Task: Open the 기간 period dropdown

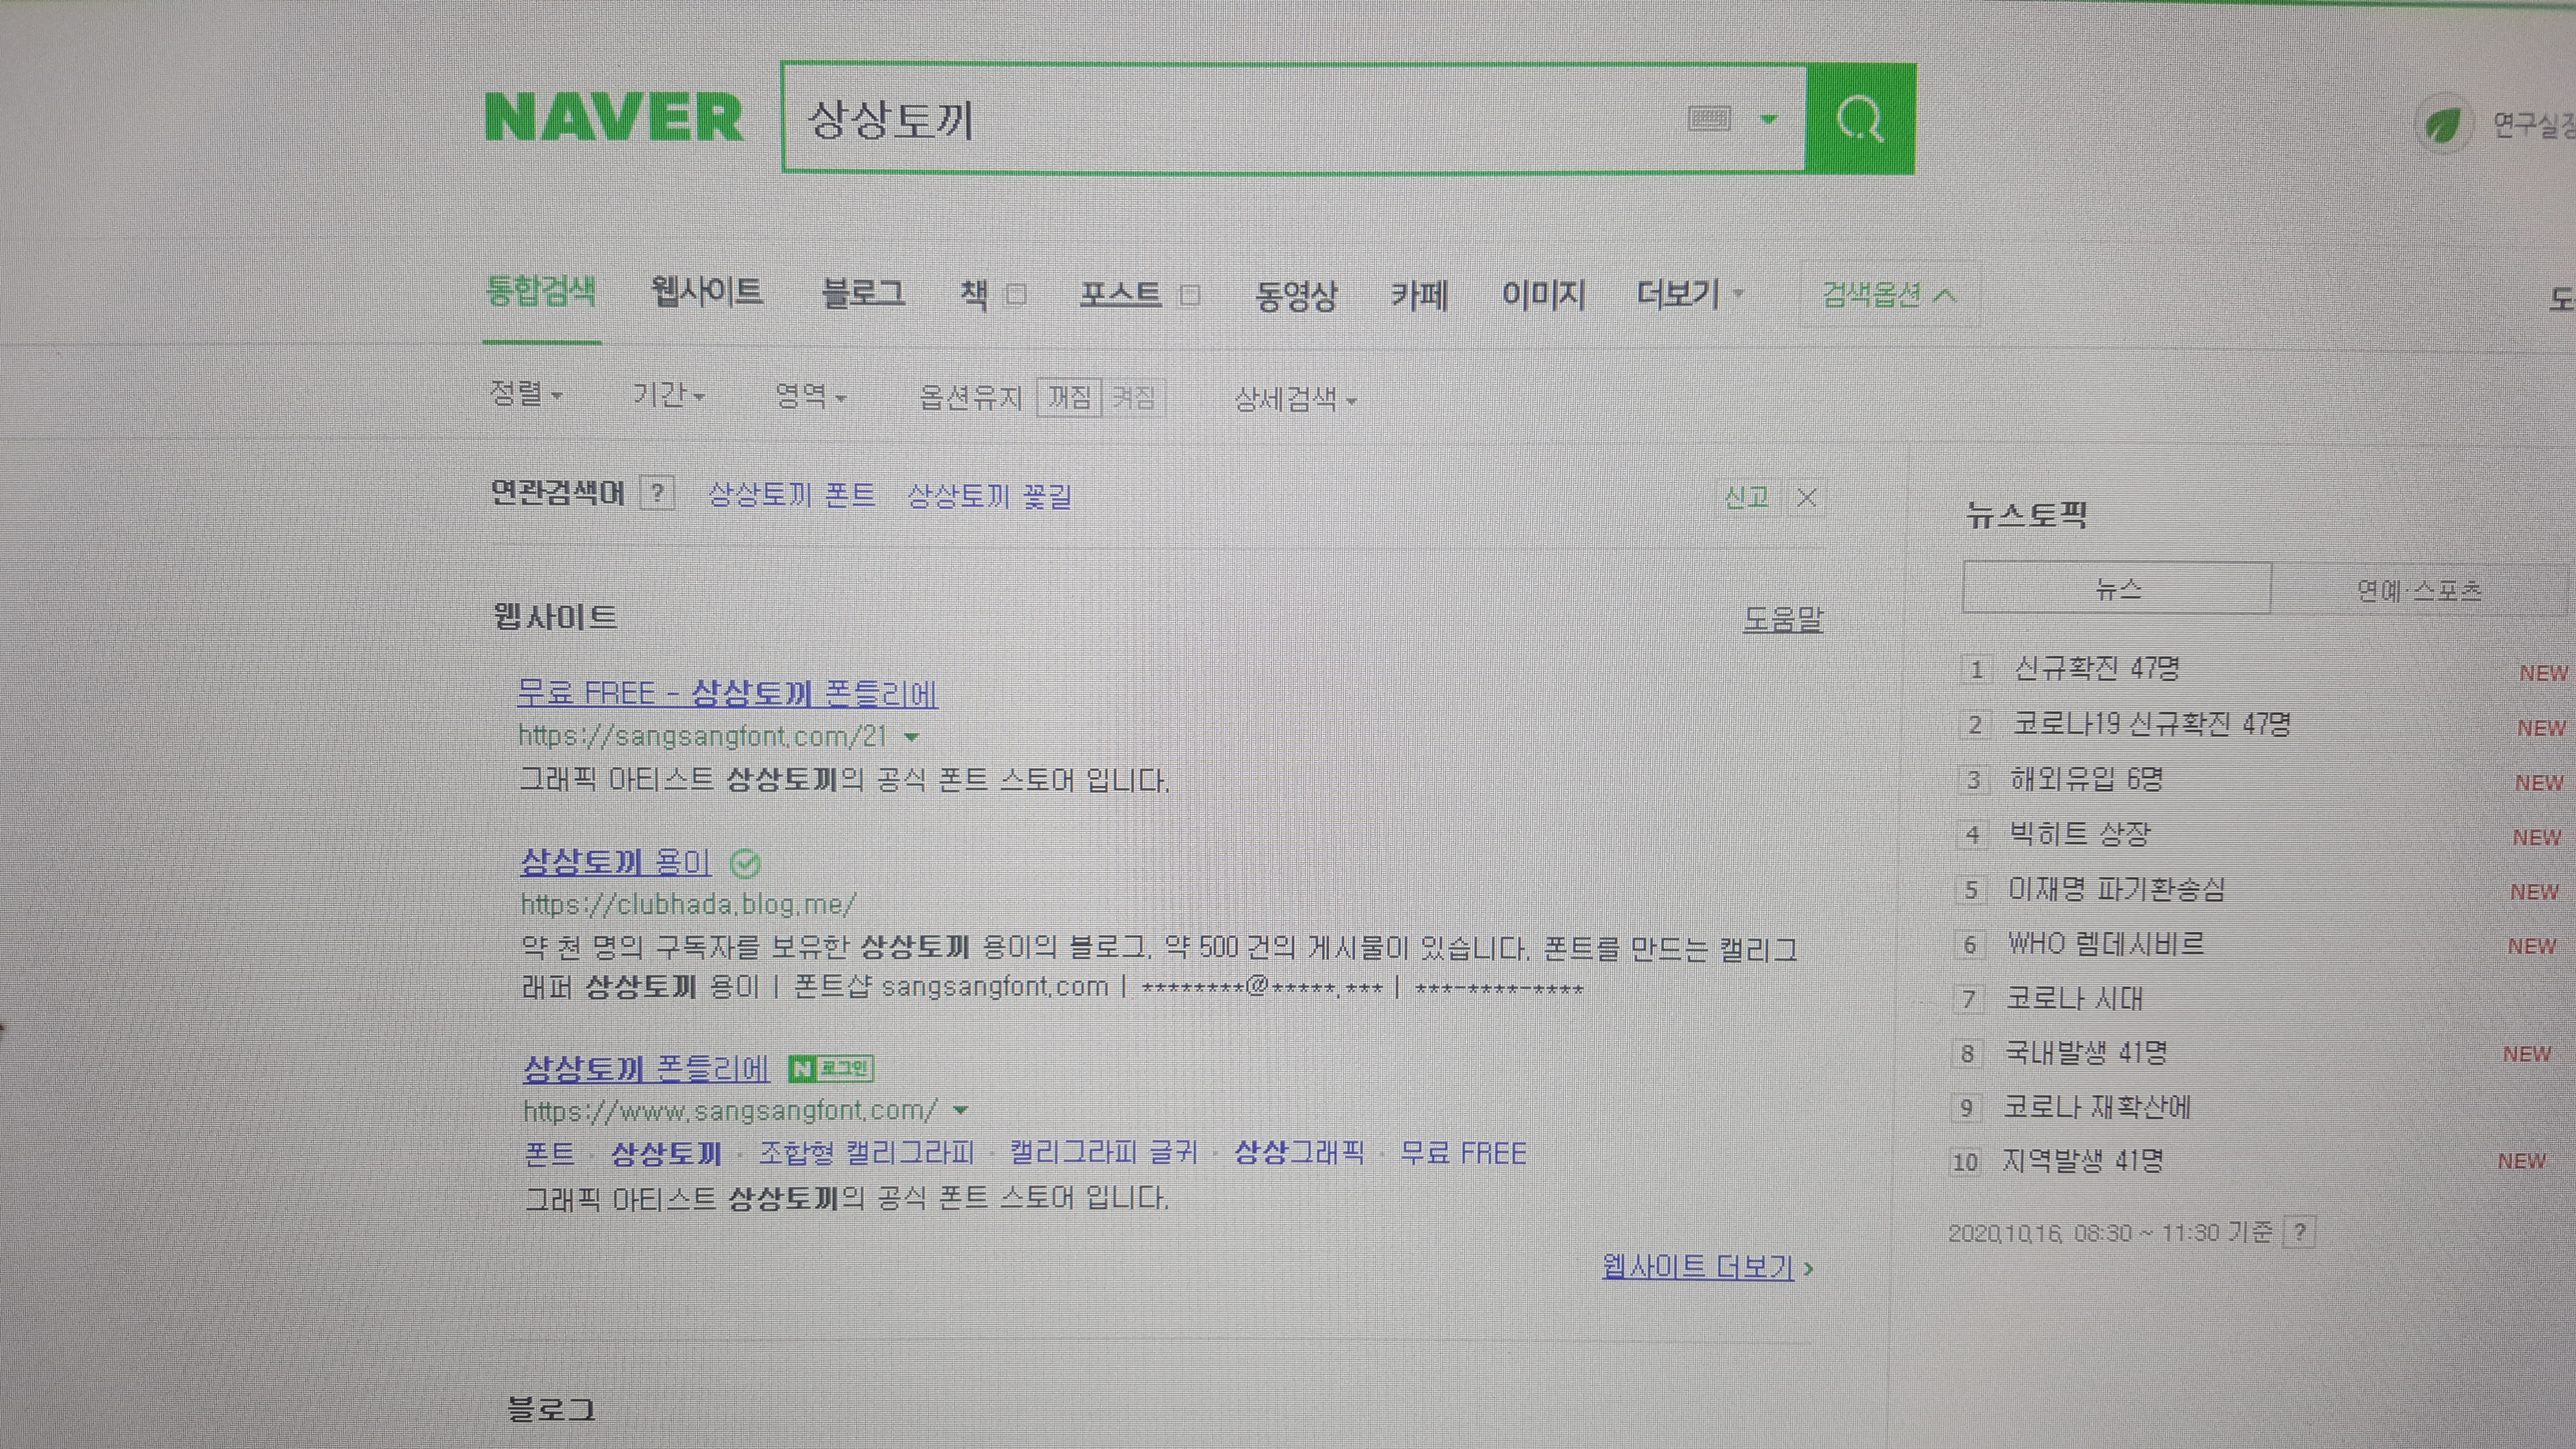Action: point(668,395)
